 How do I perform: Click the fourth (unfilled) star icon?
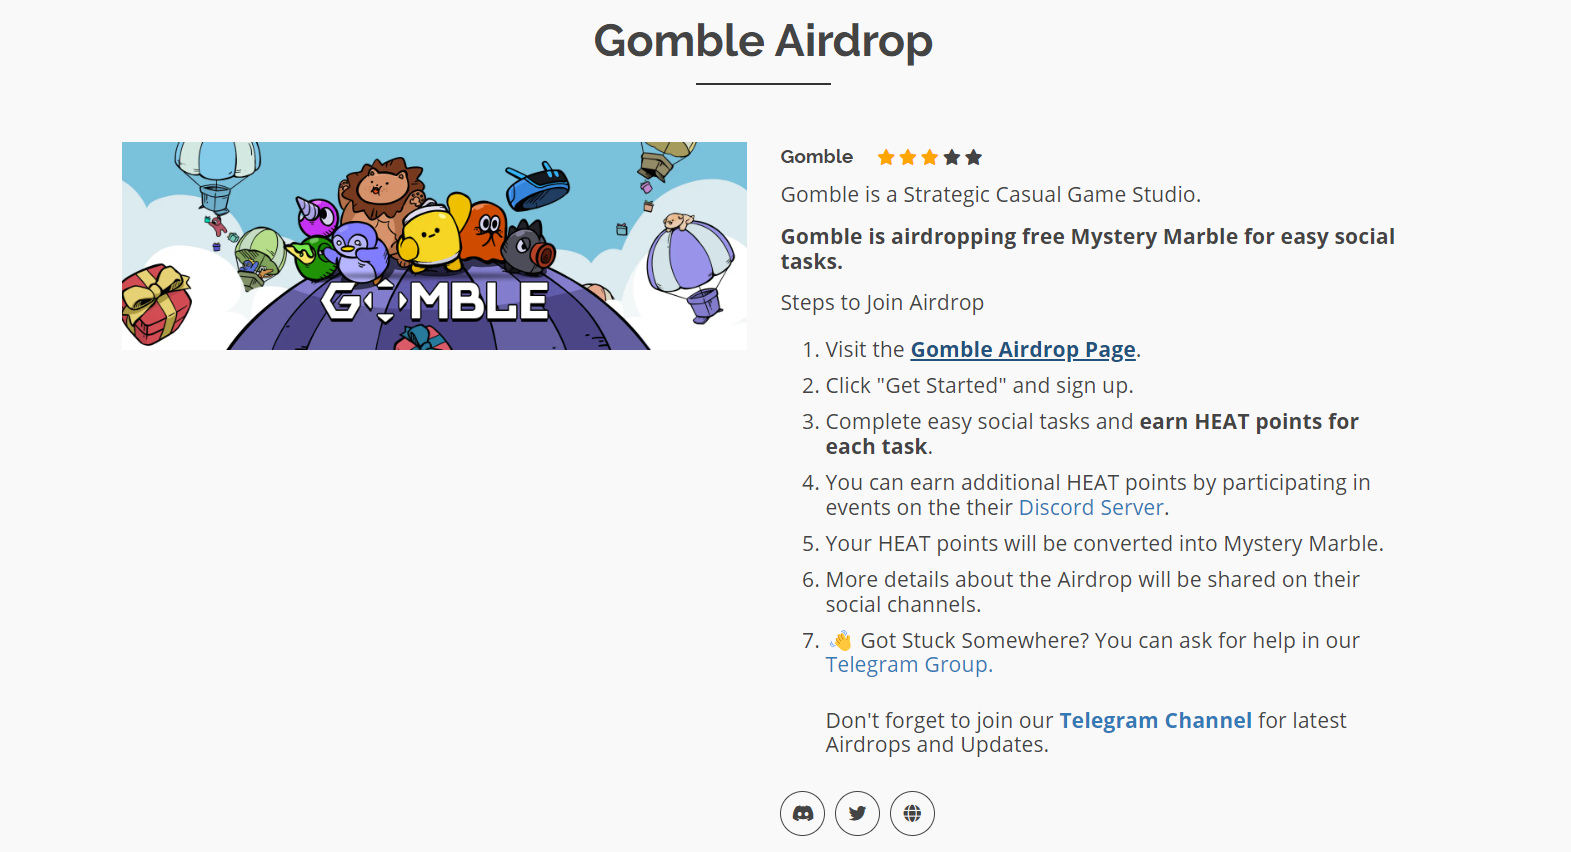pos(952,157)
